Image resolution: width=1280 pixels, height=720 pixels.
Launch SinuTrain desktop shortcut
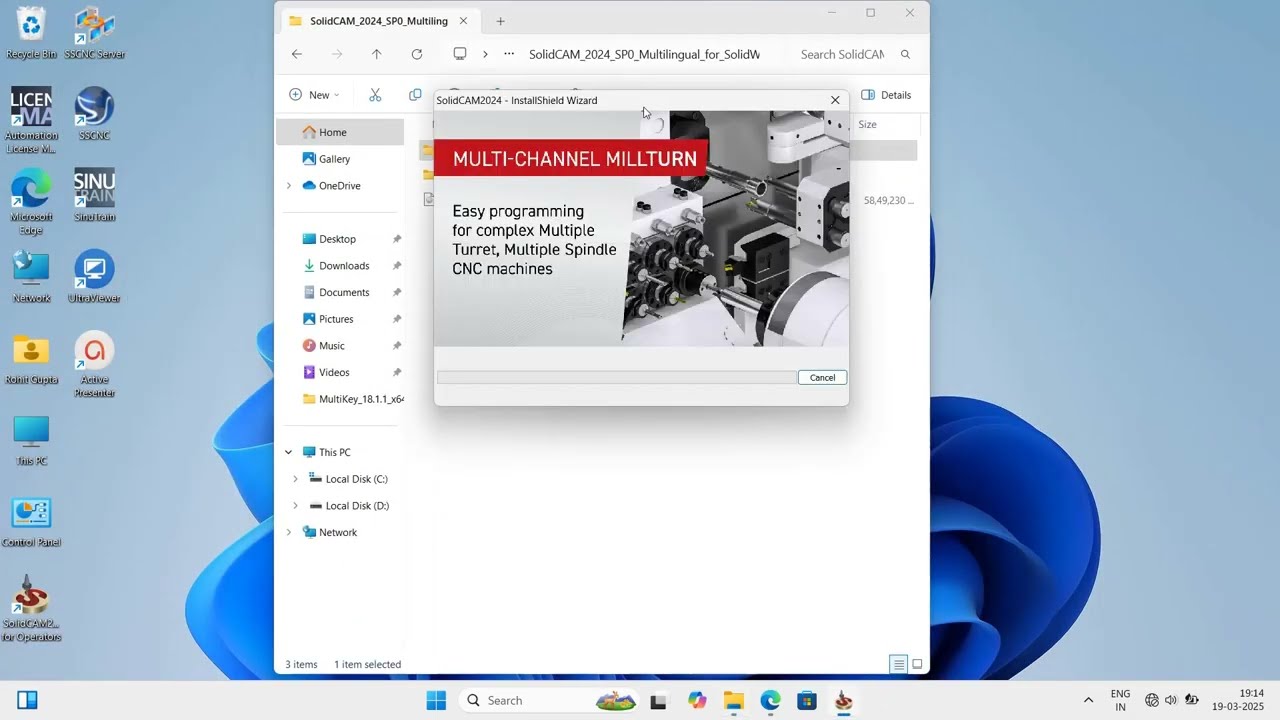[94, 195]
